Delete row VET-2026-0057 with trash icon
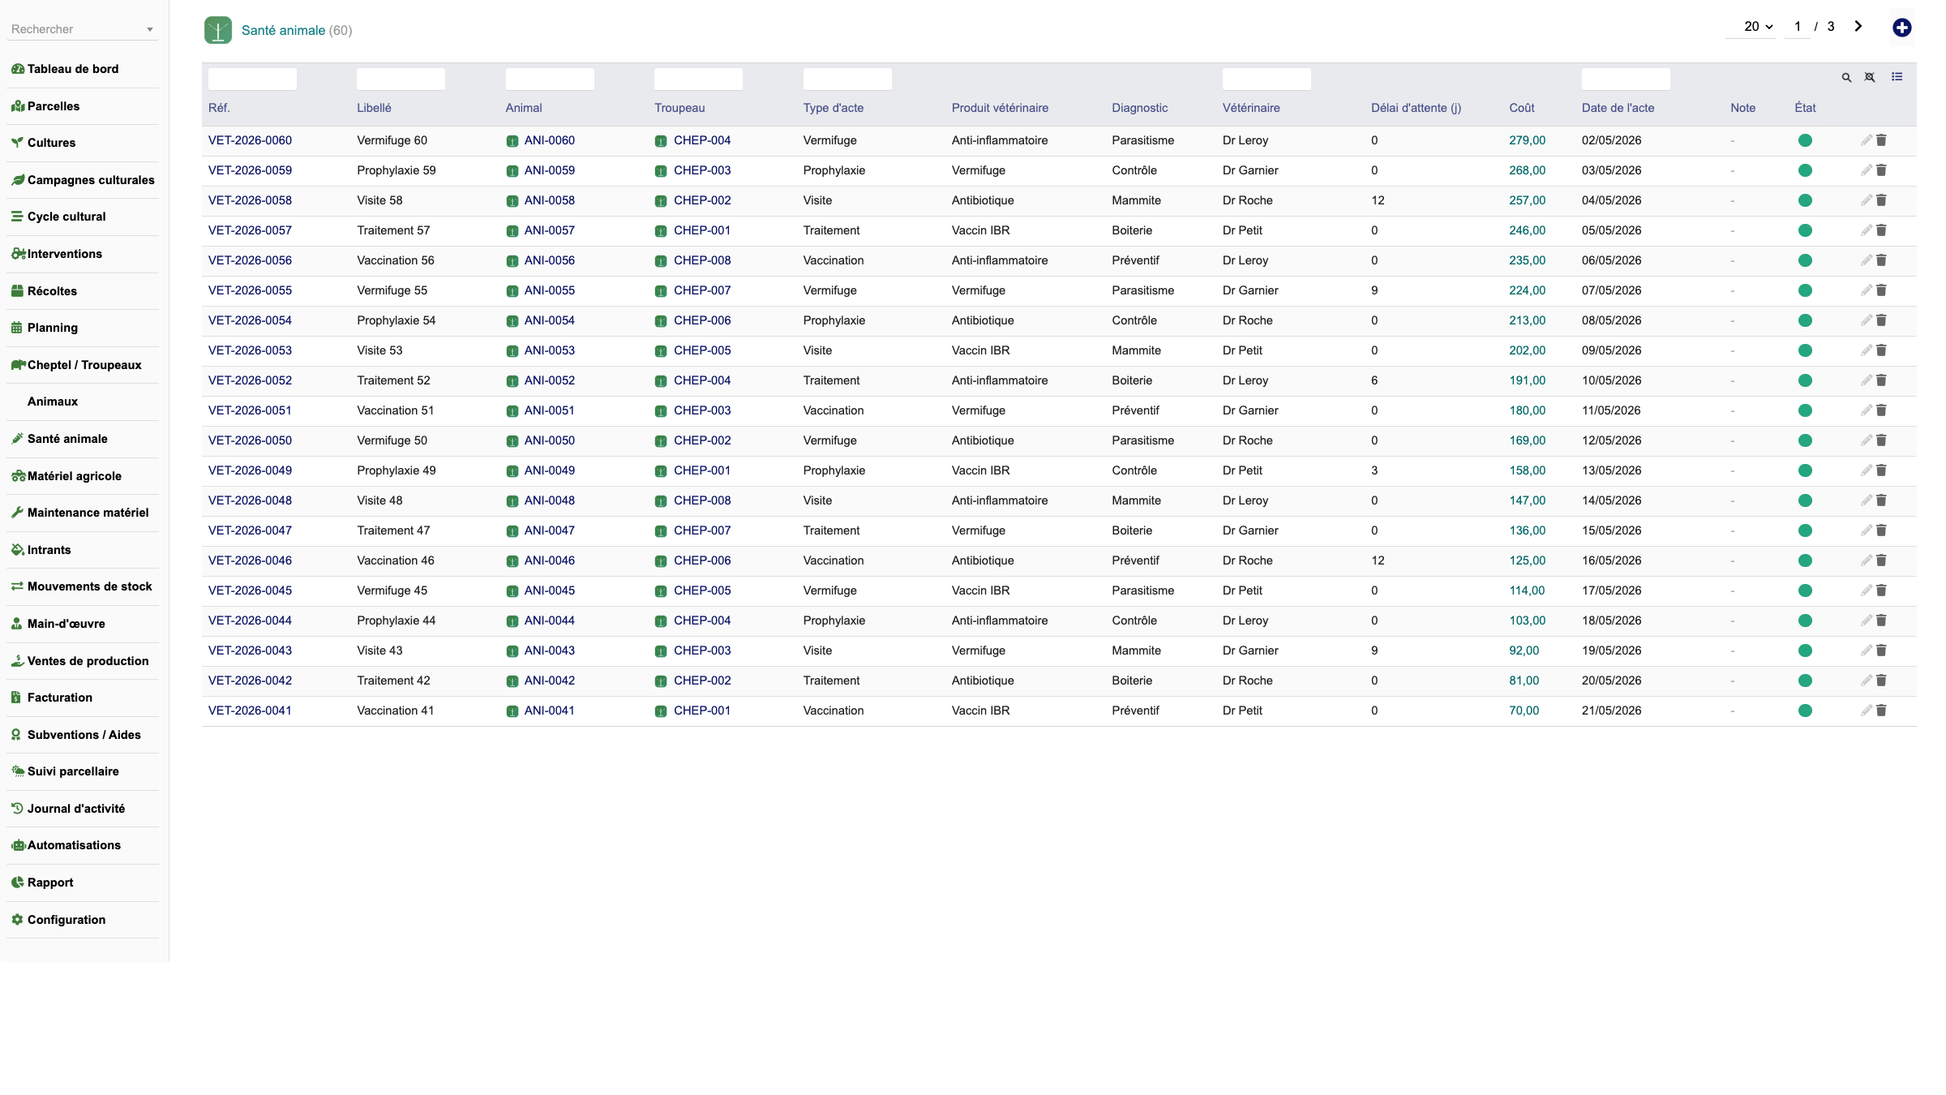This screenshot has height=1095, width=1946. (1881, 231)
